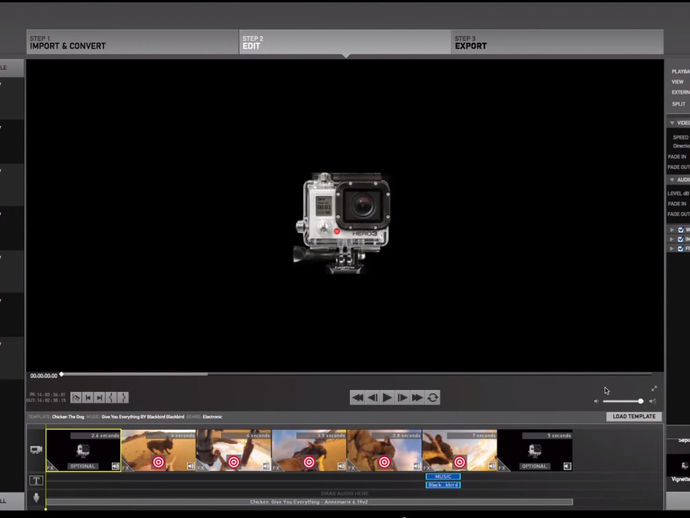The height and width of the screenshot is (518, 690).
Task: Mute audio on the 4 seconds clip
Action: 191,466
